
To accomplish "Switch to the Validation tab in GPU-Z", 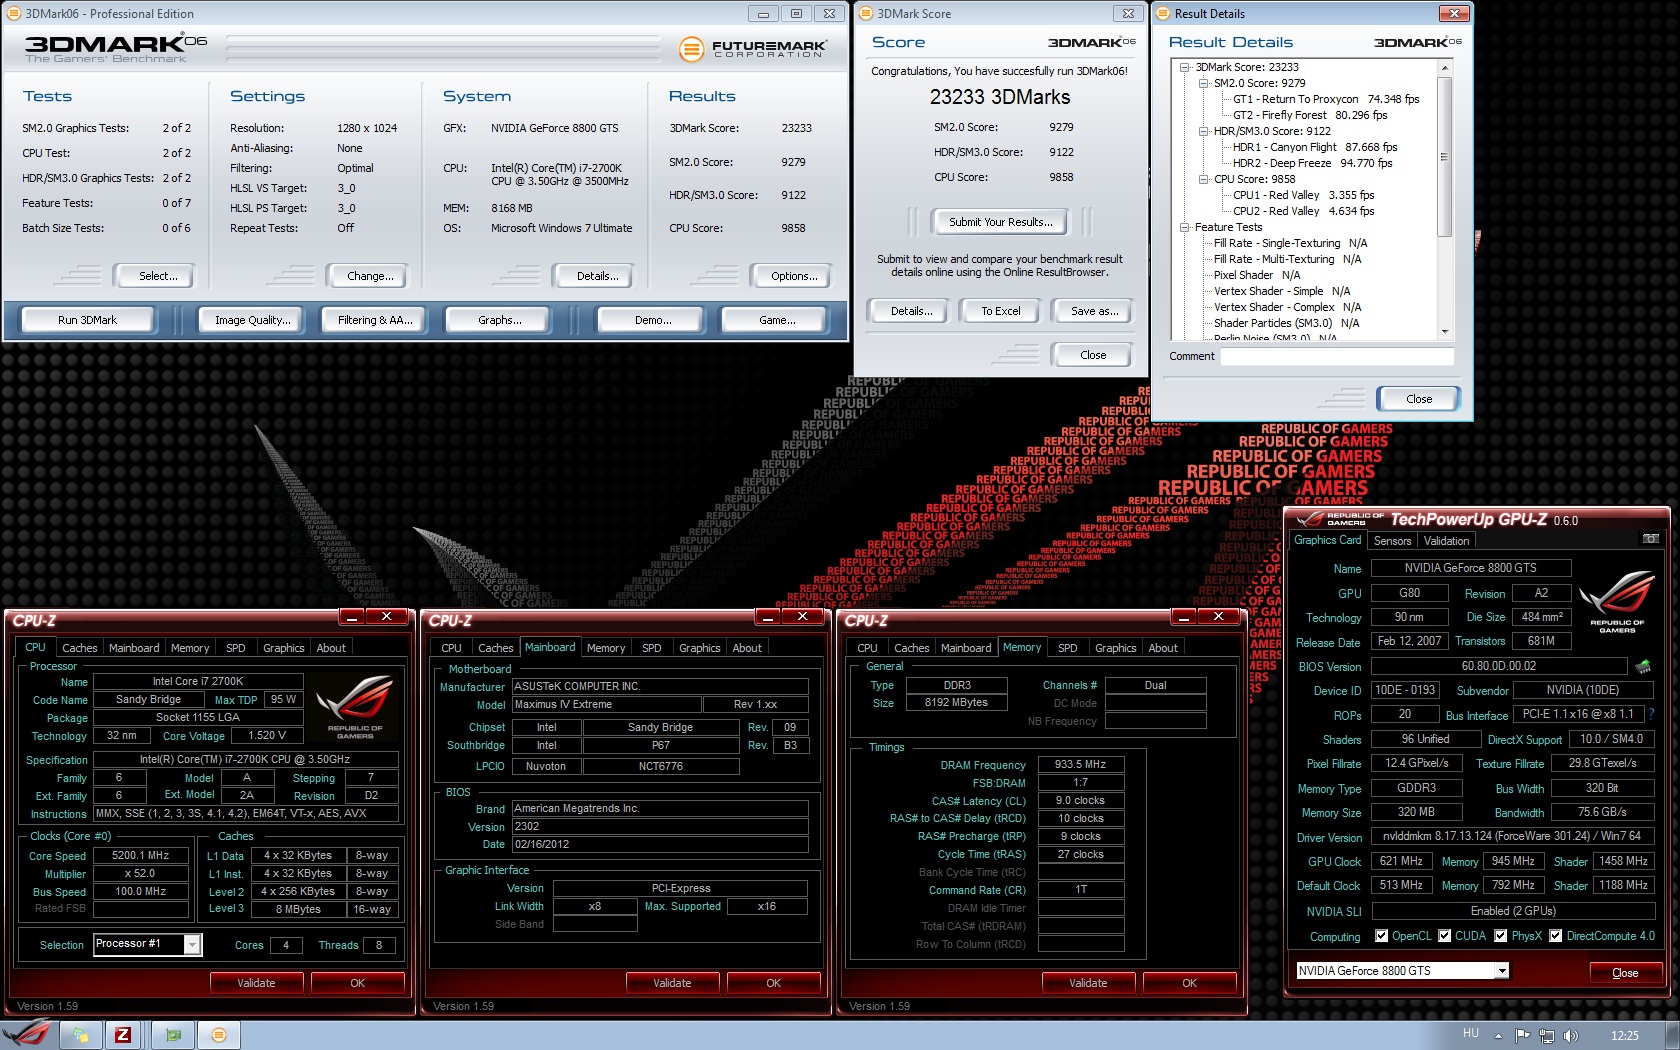I will 1446,541.
